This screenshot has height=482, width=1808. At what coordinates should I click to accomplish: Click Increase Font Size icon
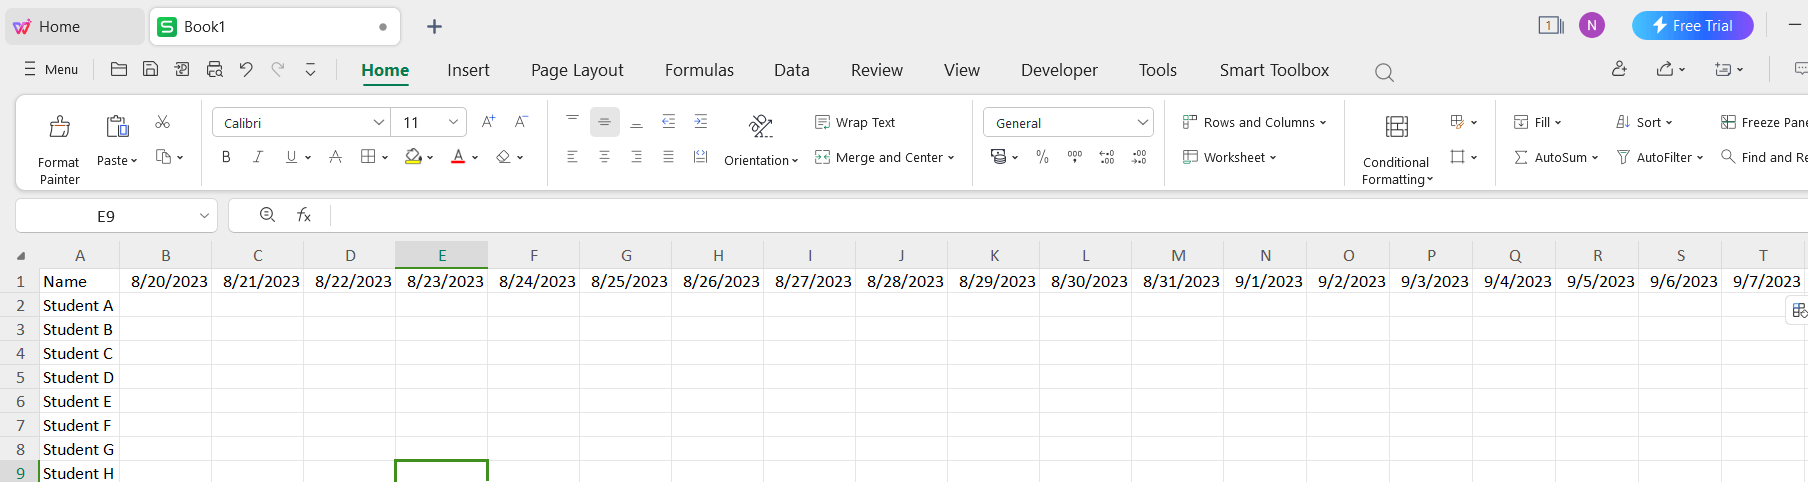pyautogui.click(x=488, y=122)
